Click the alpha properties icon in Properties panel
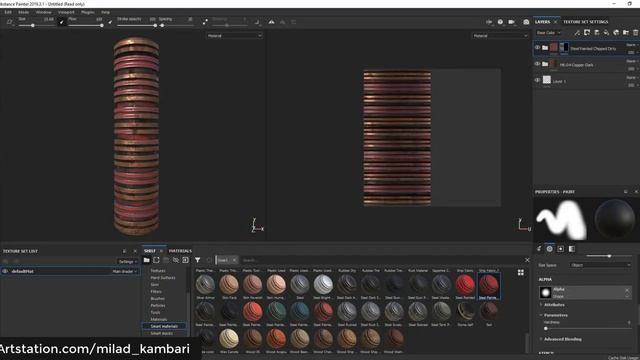The height and width of the screenshot is (360, 640). 549,249
